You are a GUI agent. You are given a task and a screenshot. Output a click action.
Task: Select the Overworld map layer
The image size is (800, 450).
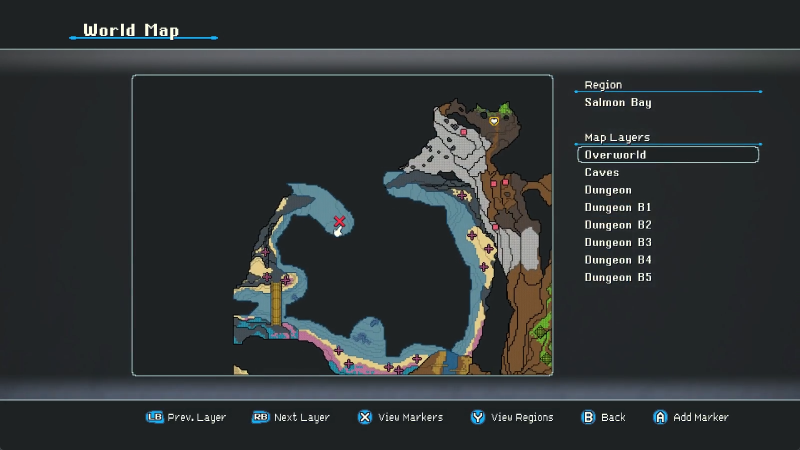click(668, 155)
